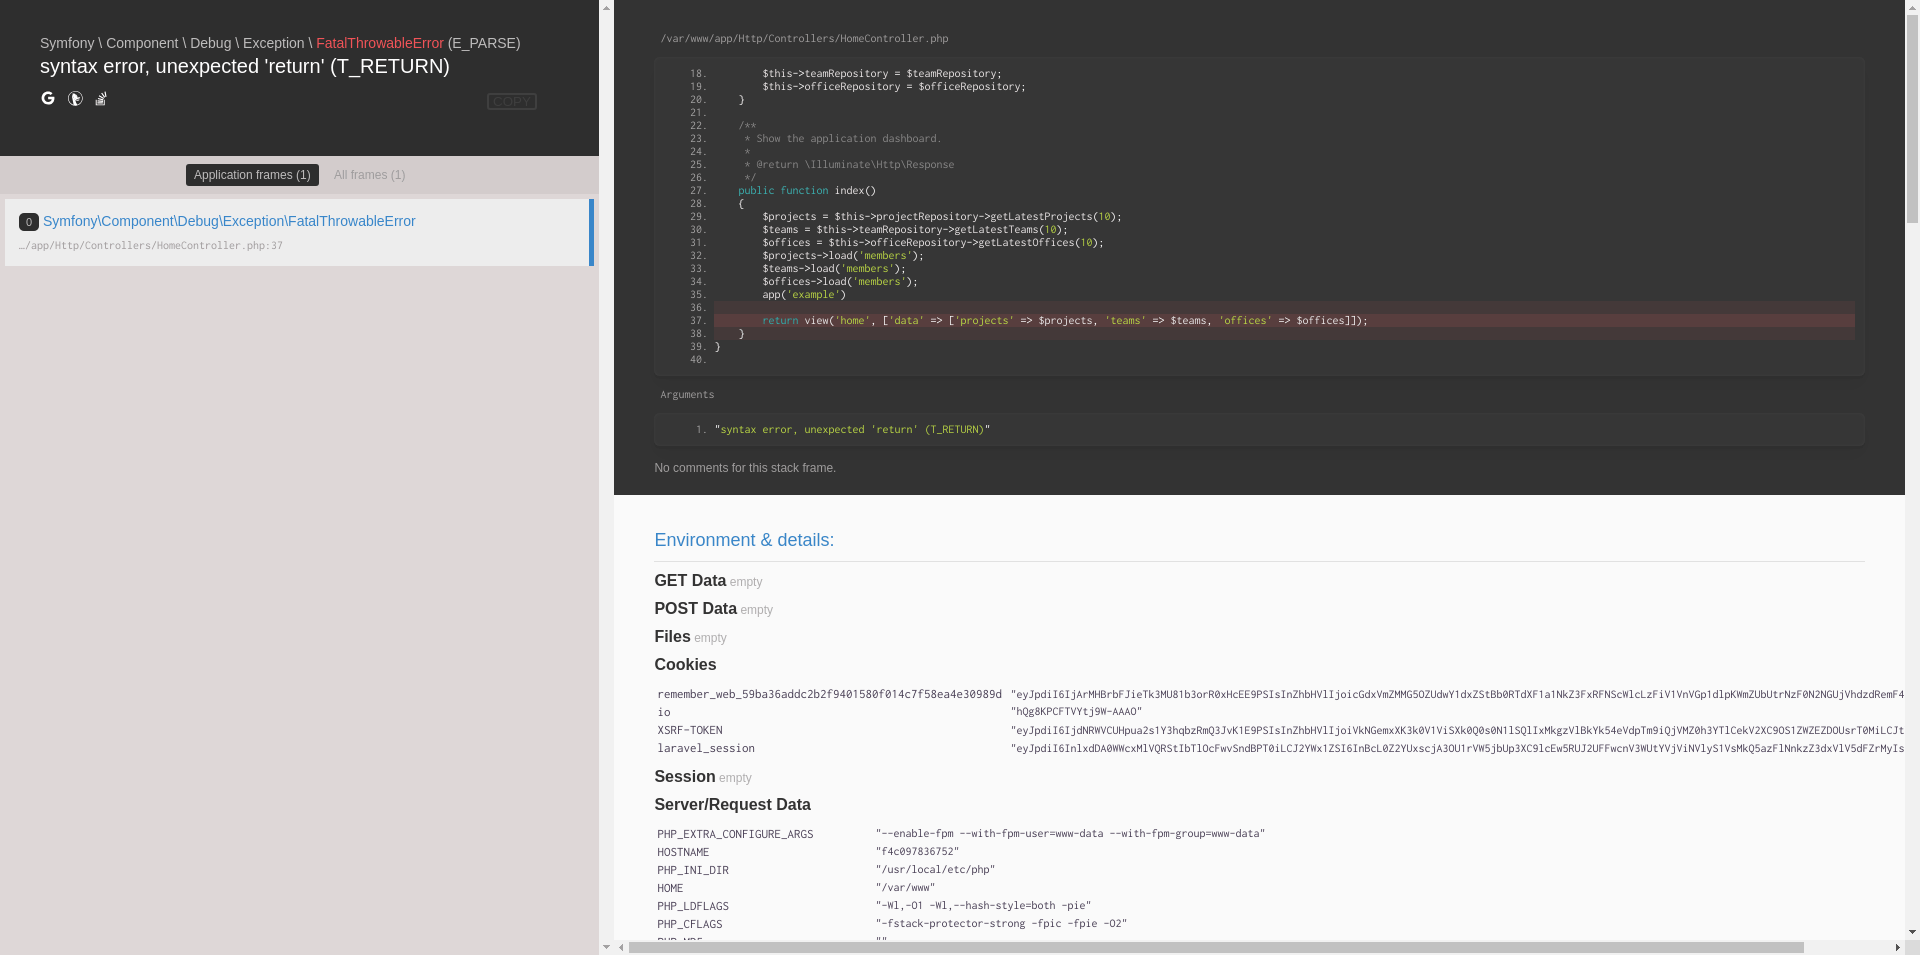The height and width of the screenshot is (955, 1920).
Task: Click the Environment & details heading
Action: click(744, 540)
